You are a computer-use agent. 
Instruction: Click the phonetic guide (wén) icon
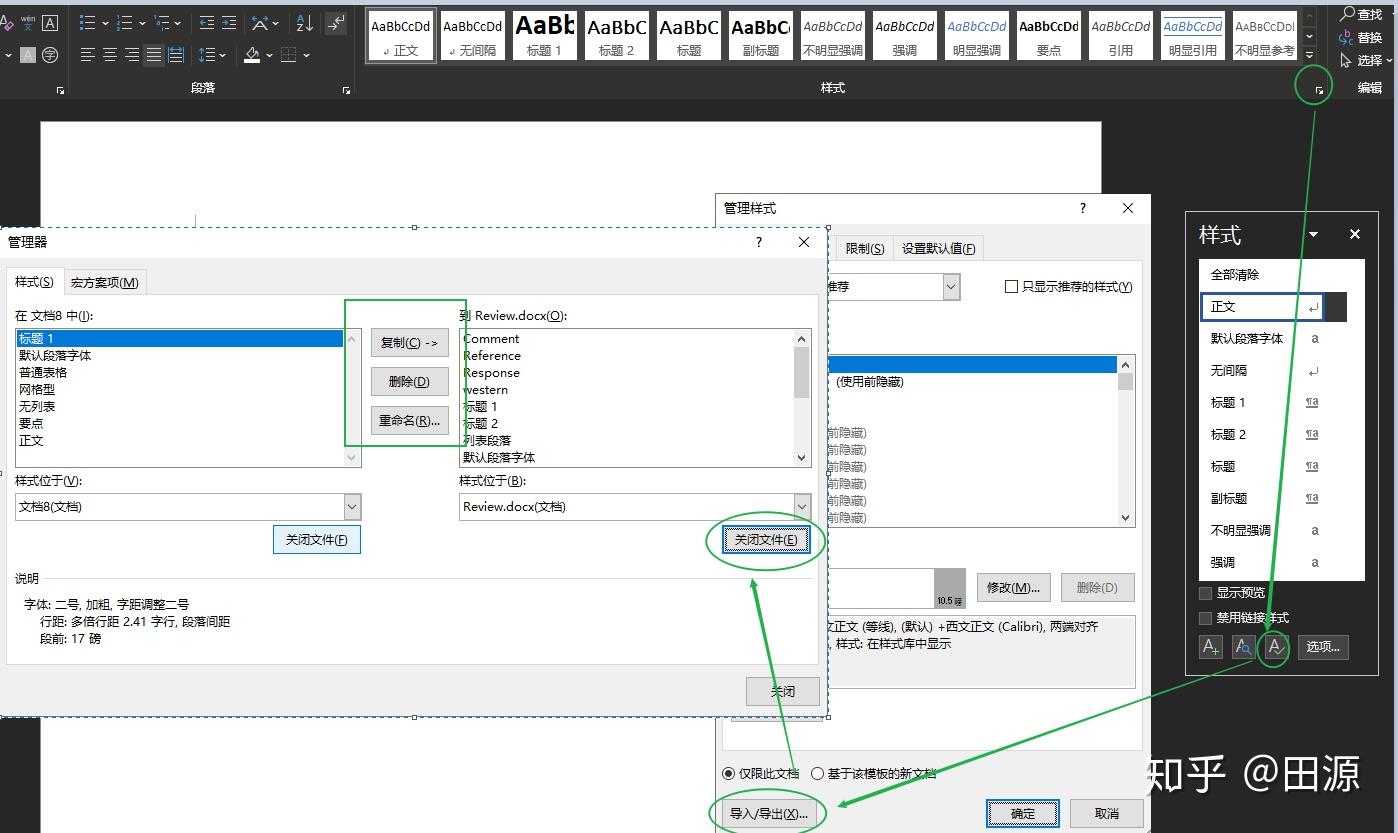pyautogui.click(x=27, y=22)
